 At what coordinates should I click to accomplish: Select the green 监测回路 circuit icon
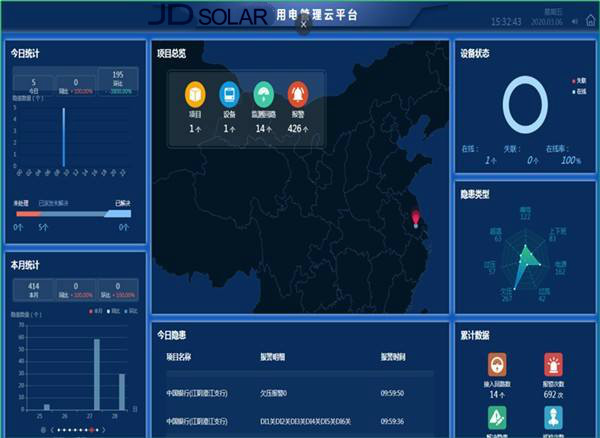pos(264,94)
